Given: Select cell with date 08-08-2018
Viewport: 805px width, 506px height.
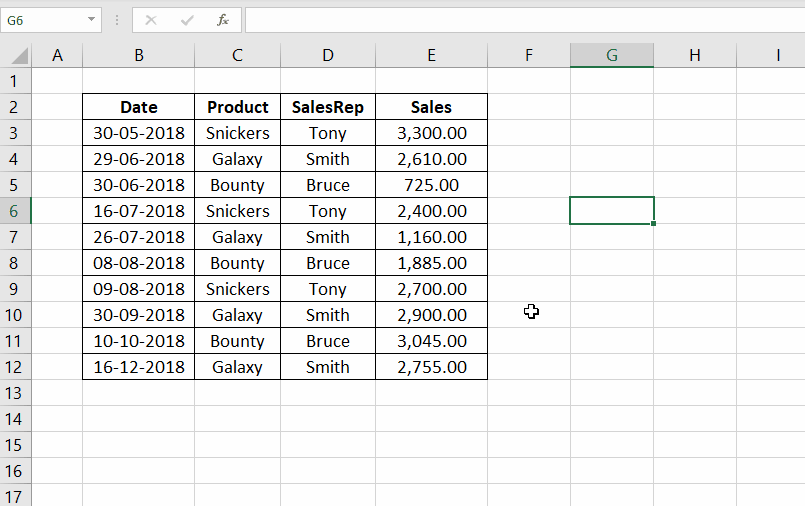Looking at the screenshot, I should pyautogui.click(x=139, y=263).
